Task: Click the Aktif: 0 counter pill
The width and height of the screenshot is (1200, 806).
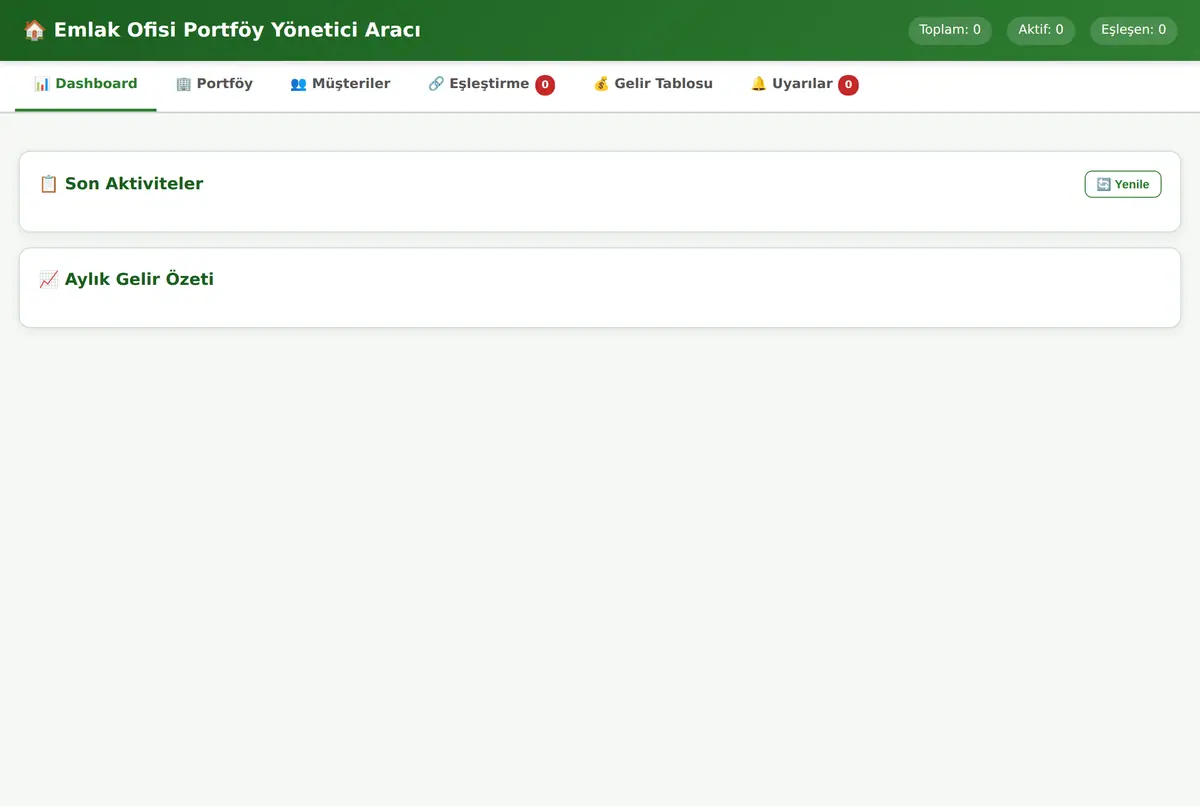Action: pos(1041,30)
